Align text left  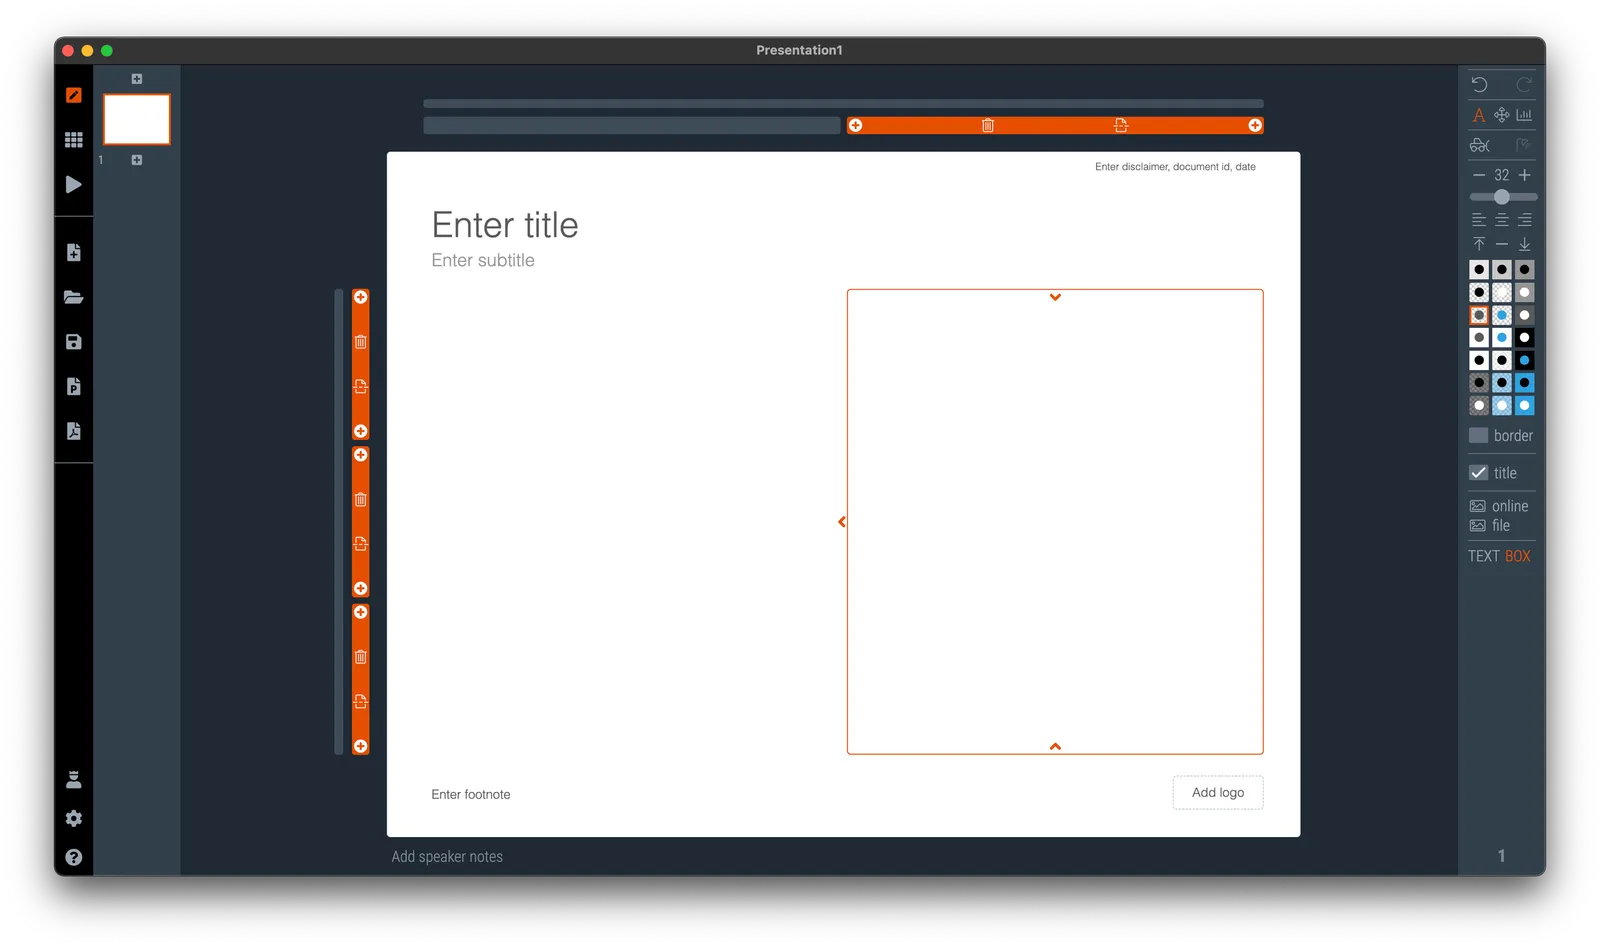(1479, 220)
